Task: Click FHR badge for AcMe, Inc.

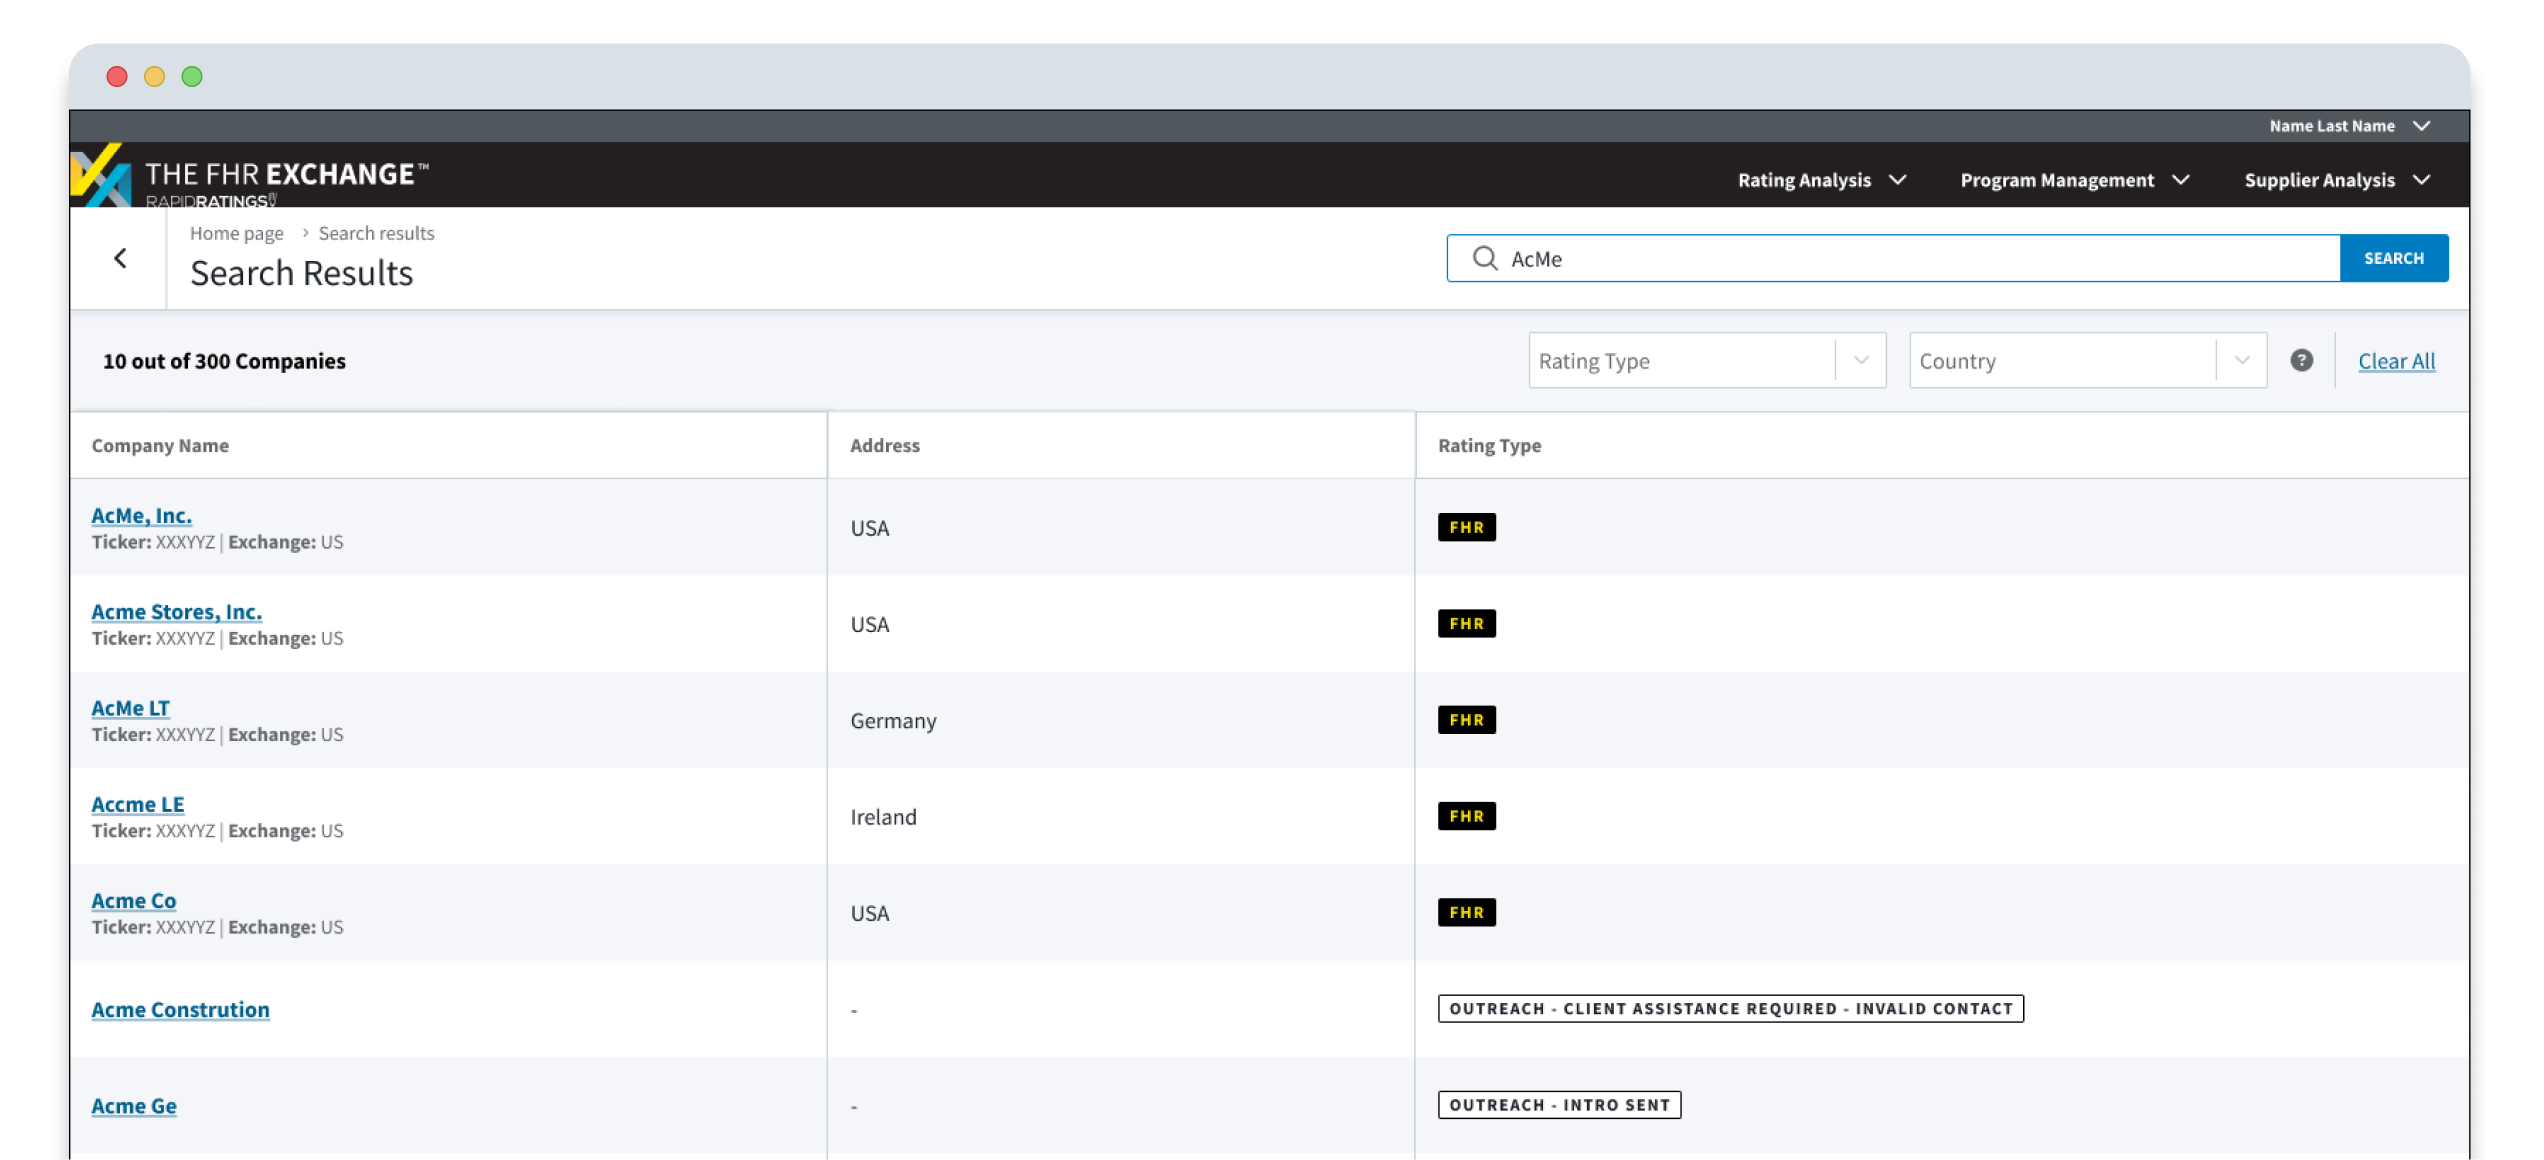Action: coord(1466,527)
